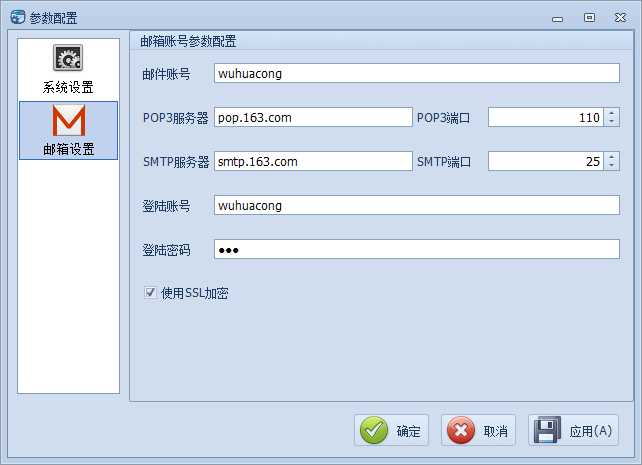Focus the 邮件账号 input field
The height and width of the screenshot is (465, 642).
416,73
